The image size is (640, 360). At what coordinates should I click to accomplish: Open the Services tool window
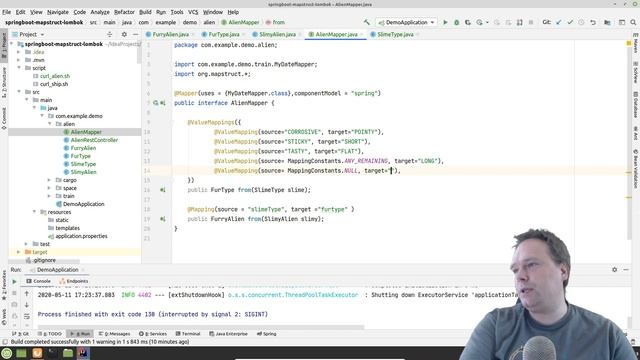pos(153,334)
